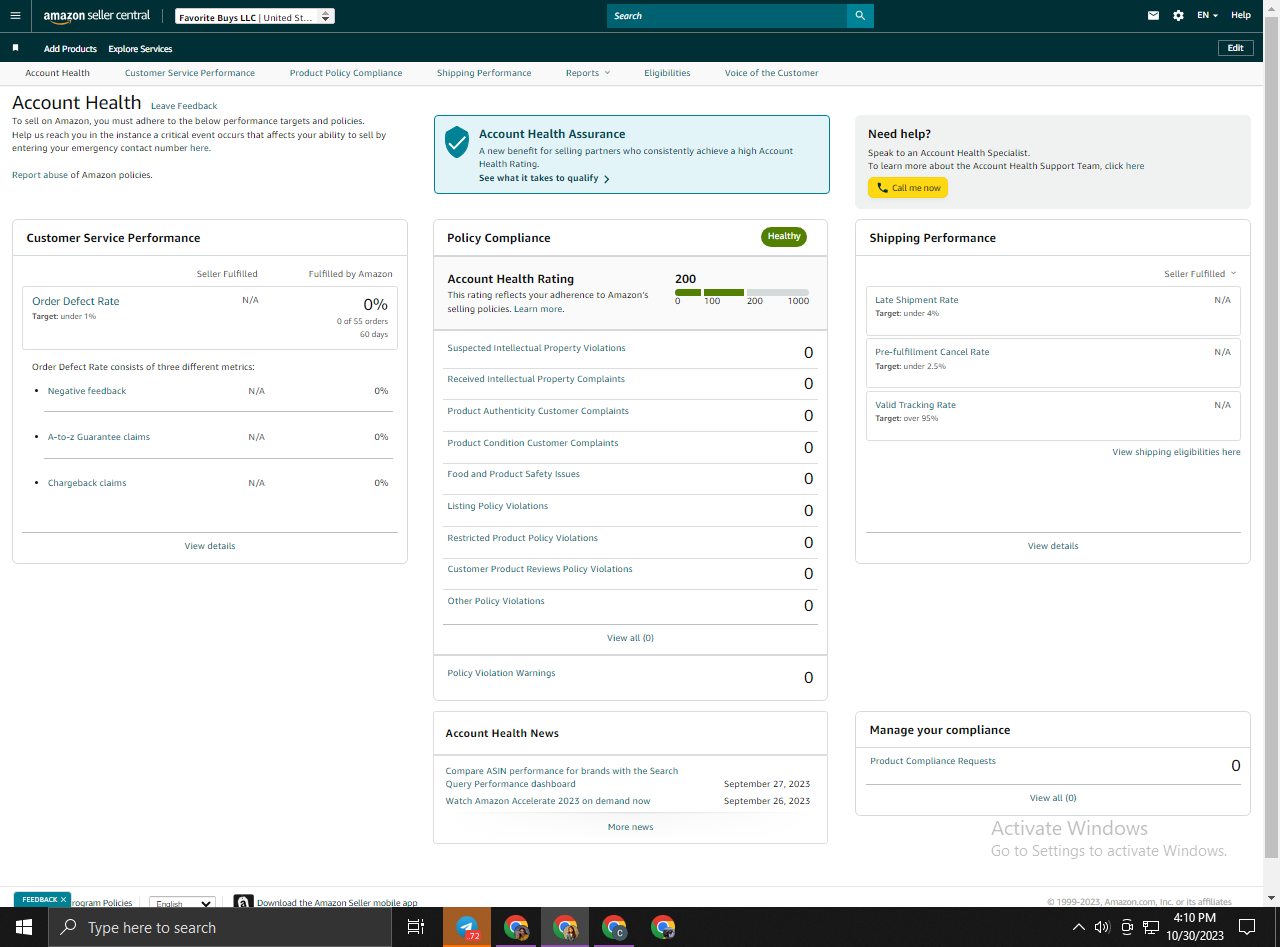This screenshot has height=947, width=1280.
Task: Click the bookmark flag icon
Action: [15, 48]
